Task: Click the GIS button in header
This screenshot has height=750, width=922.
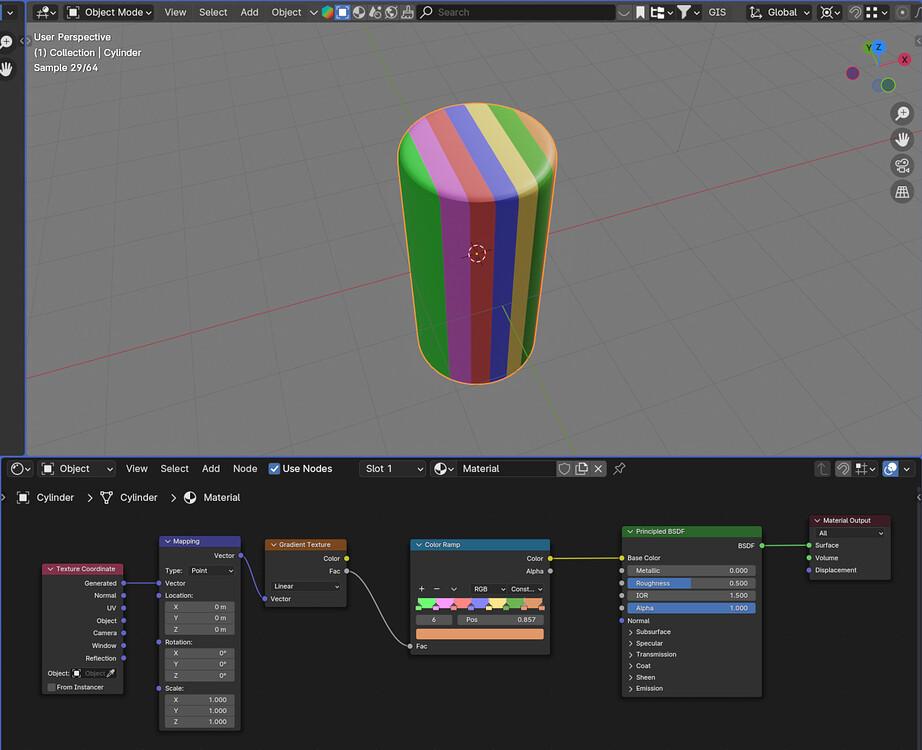Action: (717, 12)
